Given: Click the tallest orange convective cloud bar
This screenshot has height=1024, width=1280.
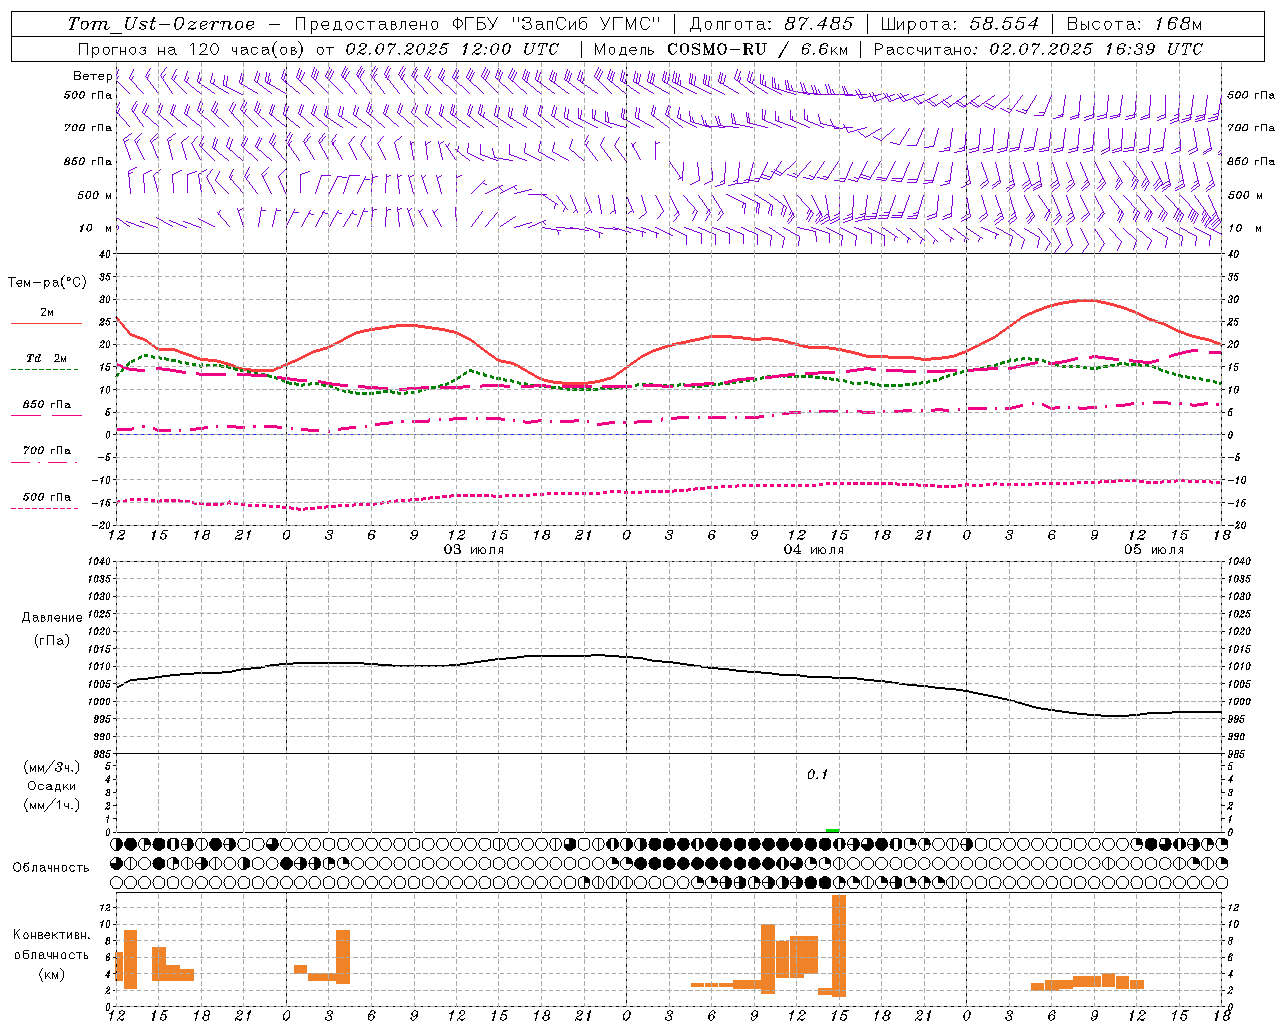Looking at the screenshot, I should [x=839, y=945].
